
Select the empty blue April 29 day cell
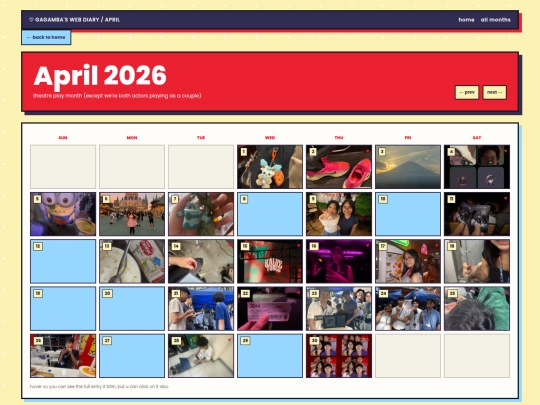pyautogui.click(x=270, y=356)
